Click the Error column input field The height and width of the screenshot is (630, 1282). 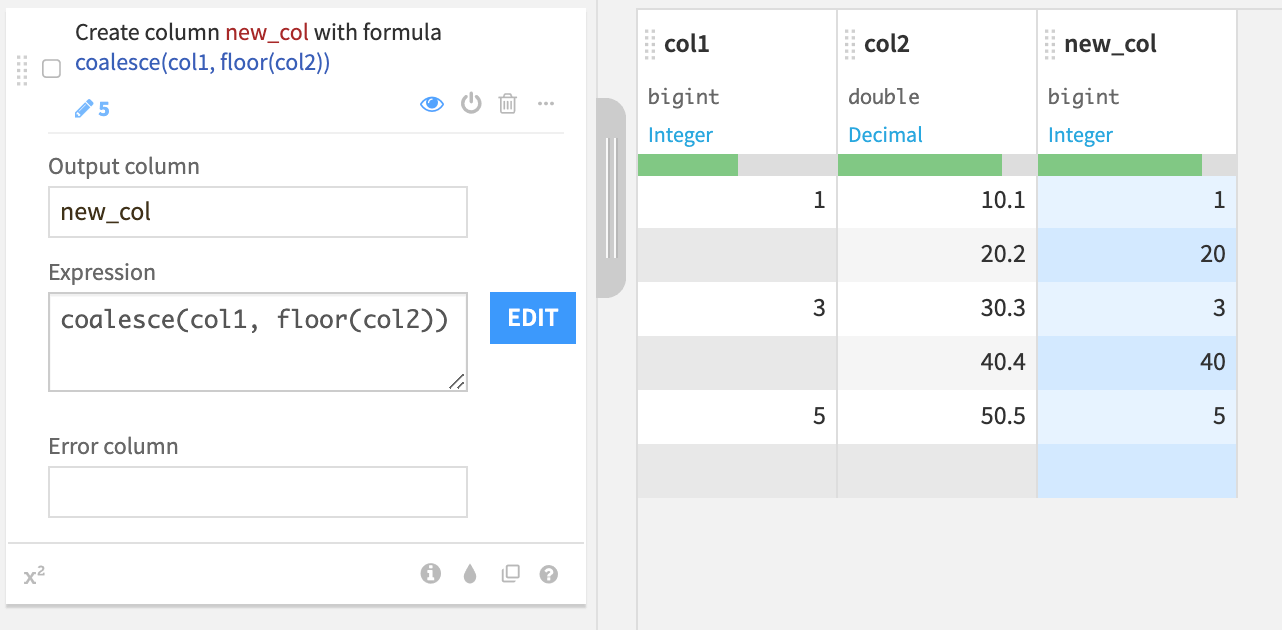click(258, 492)
